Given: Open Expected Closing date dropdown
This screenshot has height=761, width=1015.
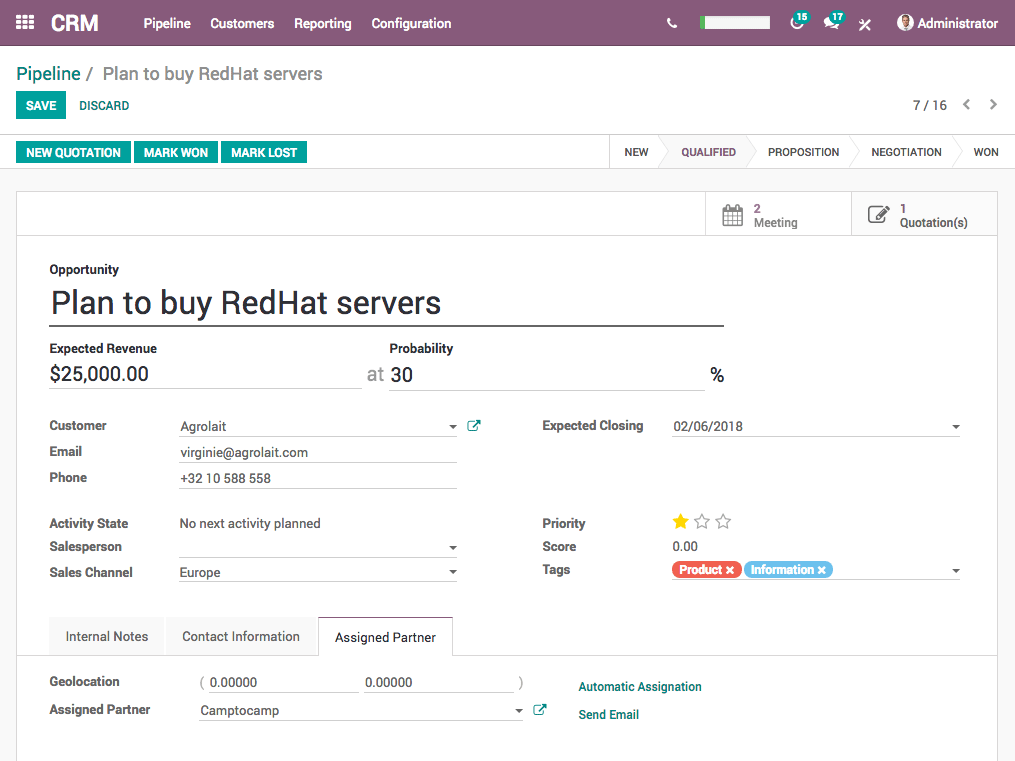Looking at the screenshot, I should (955, 427).
